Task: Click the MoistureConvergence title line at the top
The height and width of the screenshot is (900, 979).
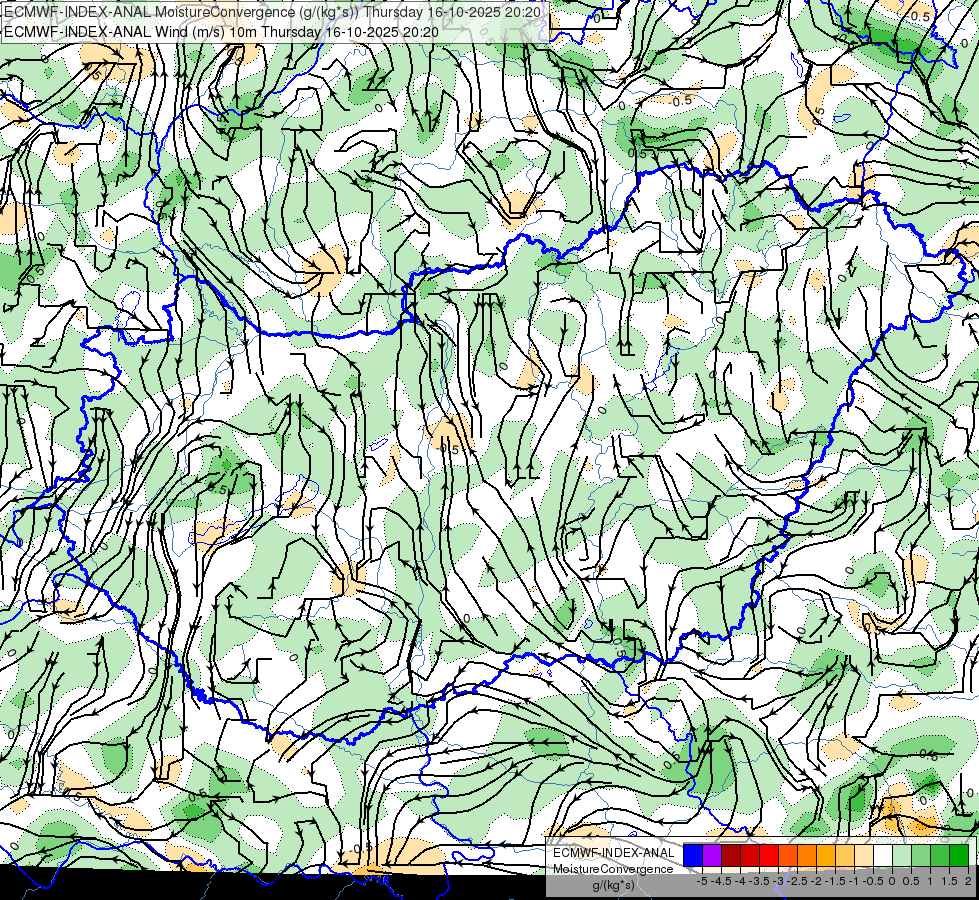Action: (272, 12)
